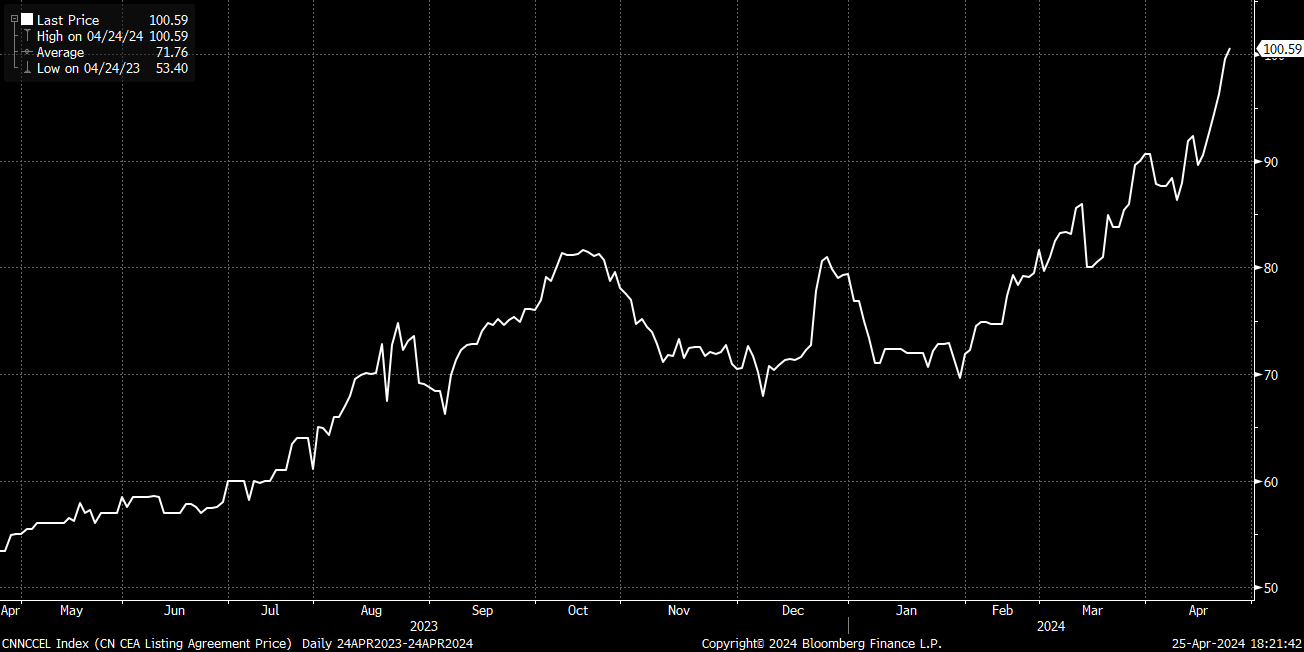Image resolution: width=1304 pixels, height=652 pixels.
Task: Click the High marker icon in legend
Action: (x=27, y=36)
